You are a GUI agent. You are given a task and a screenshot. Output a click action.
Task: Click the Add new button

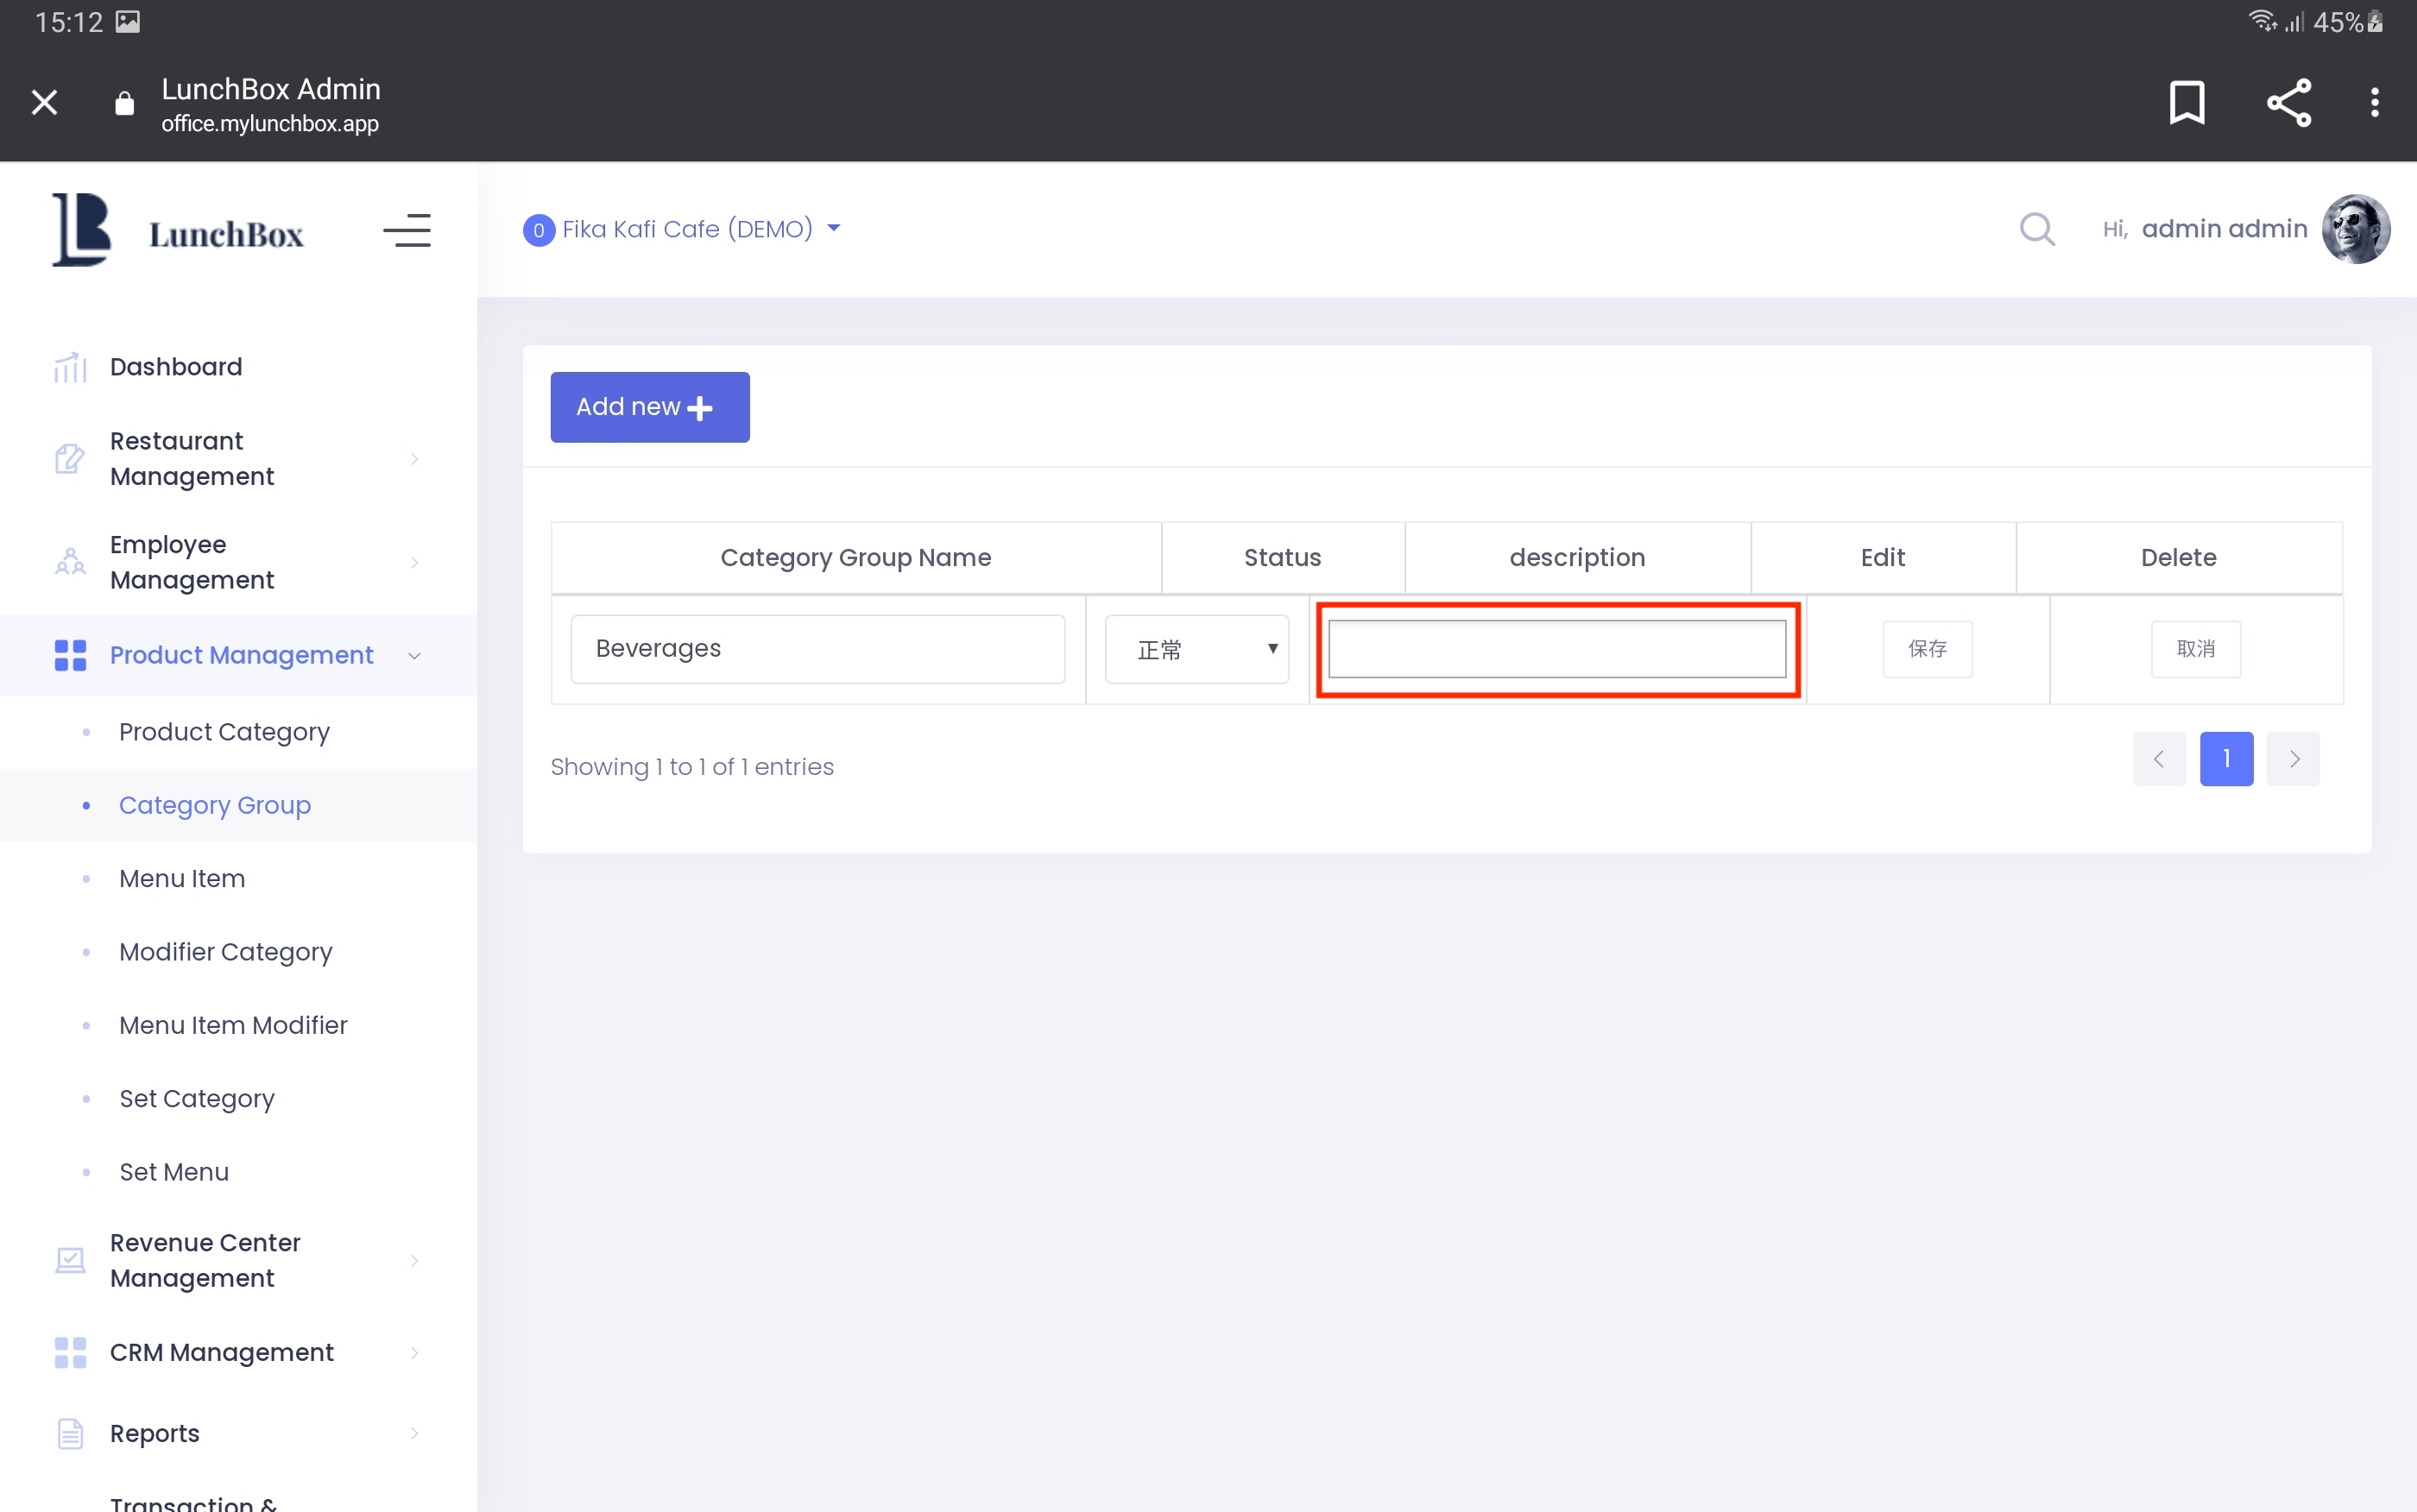click(x=649, y=407)
